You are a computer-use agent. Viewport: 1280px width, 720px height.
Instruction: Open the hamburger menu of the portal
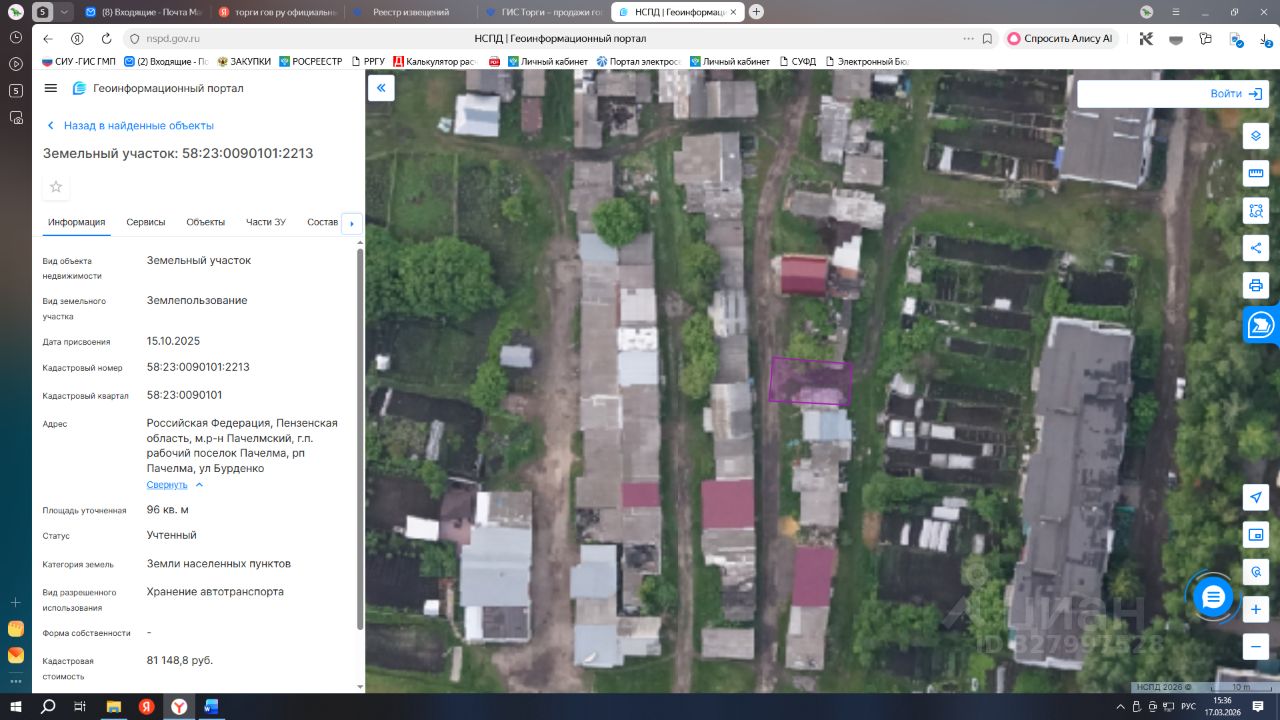coord(51,88)
